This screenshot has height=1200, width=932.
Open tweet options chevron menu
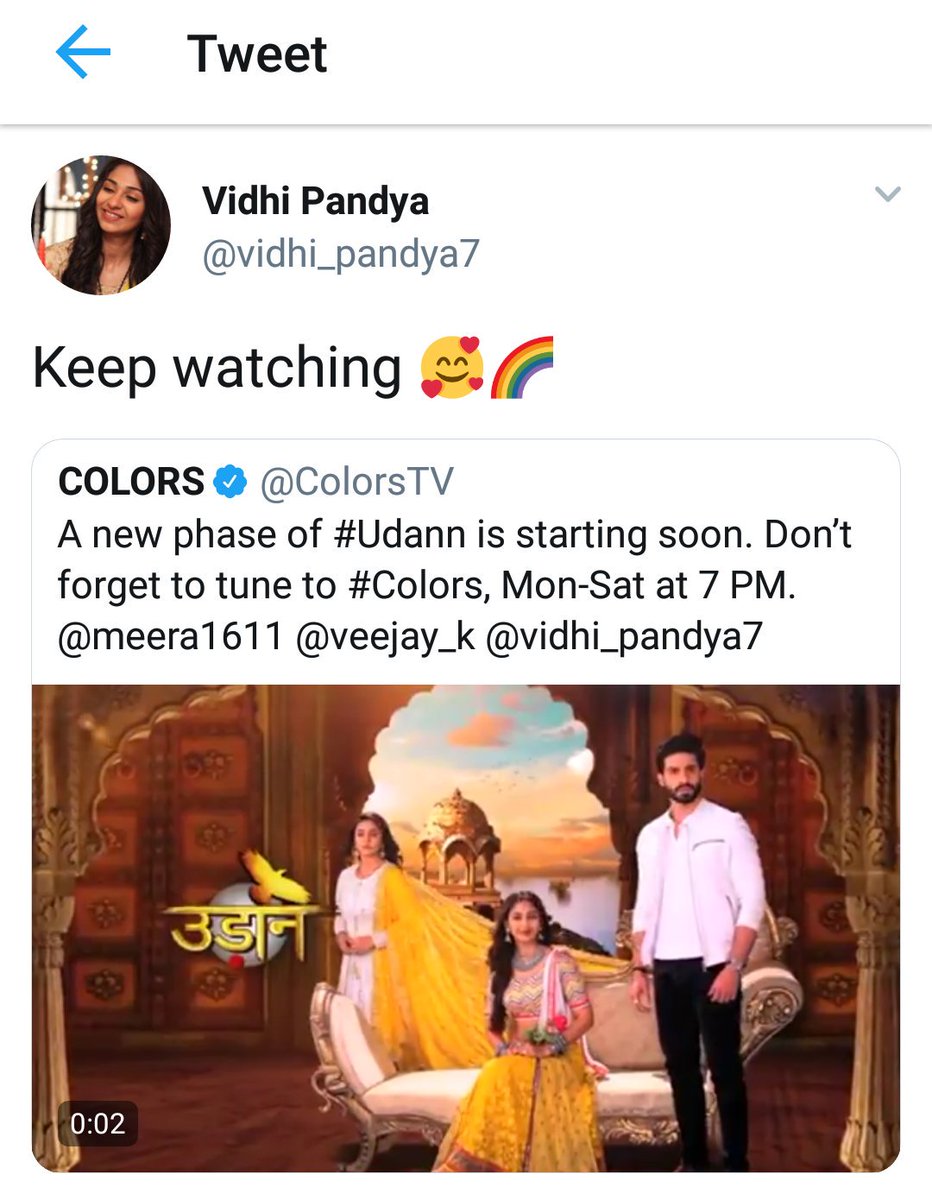coord(888,194)
